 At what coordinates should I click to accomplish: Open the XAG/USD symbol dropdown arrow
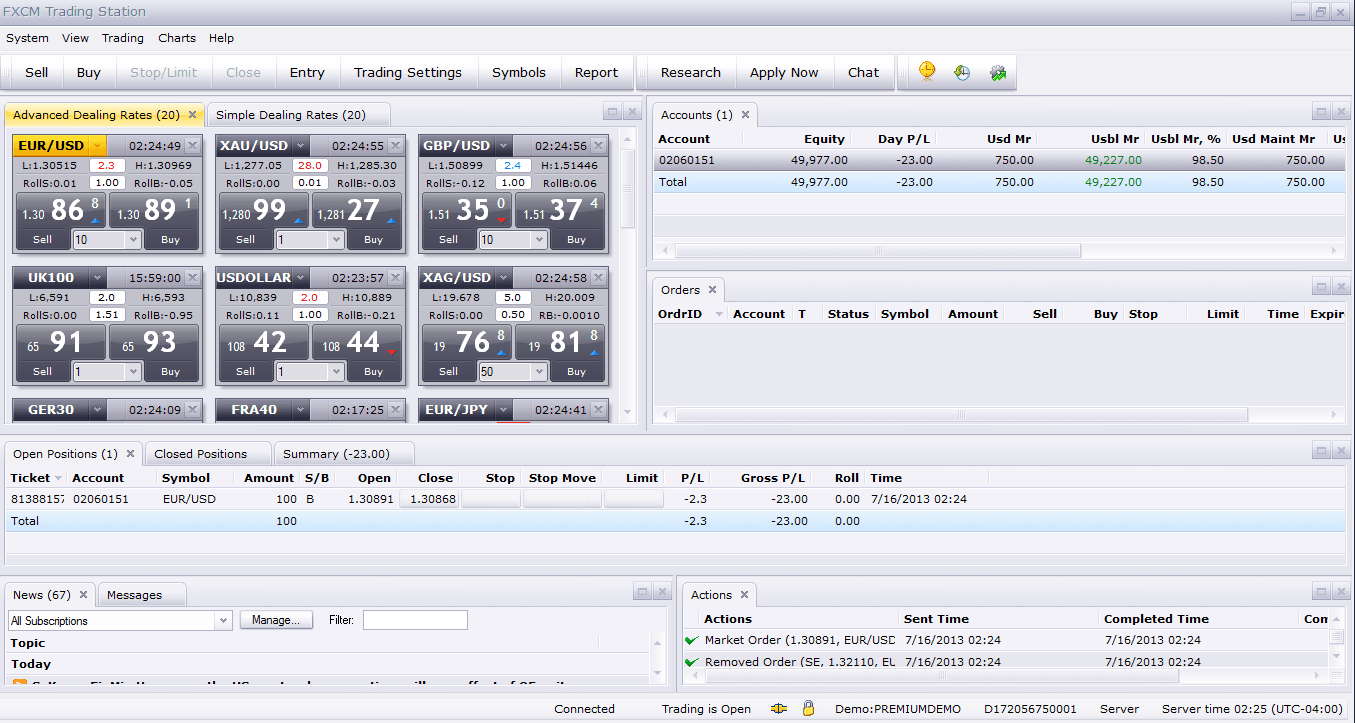point(504,278)
